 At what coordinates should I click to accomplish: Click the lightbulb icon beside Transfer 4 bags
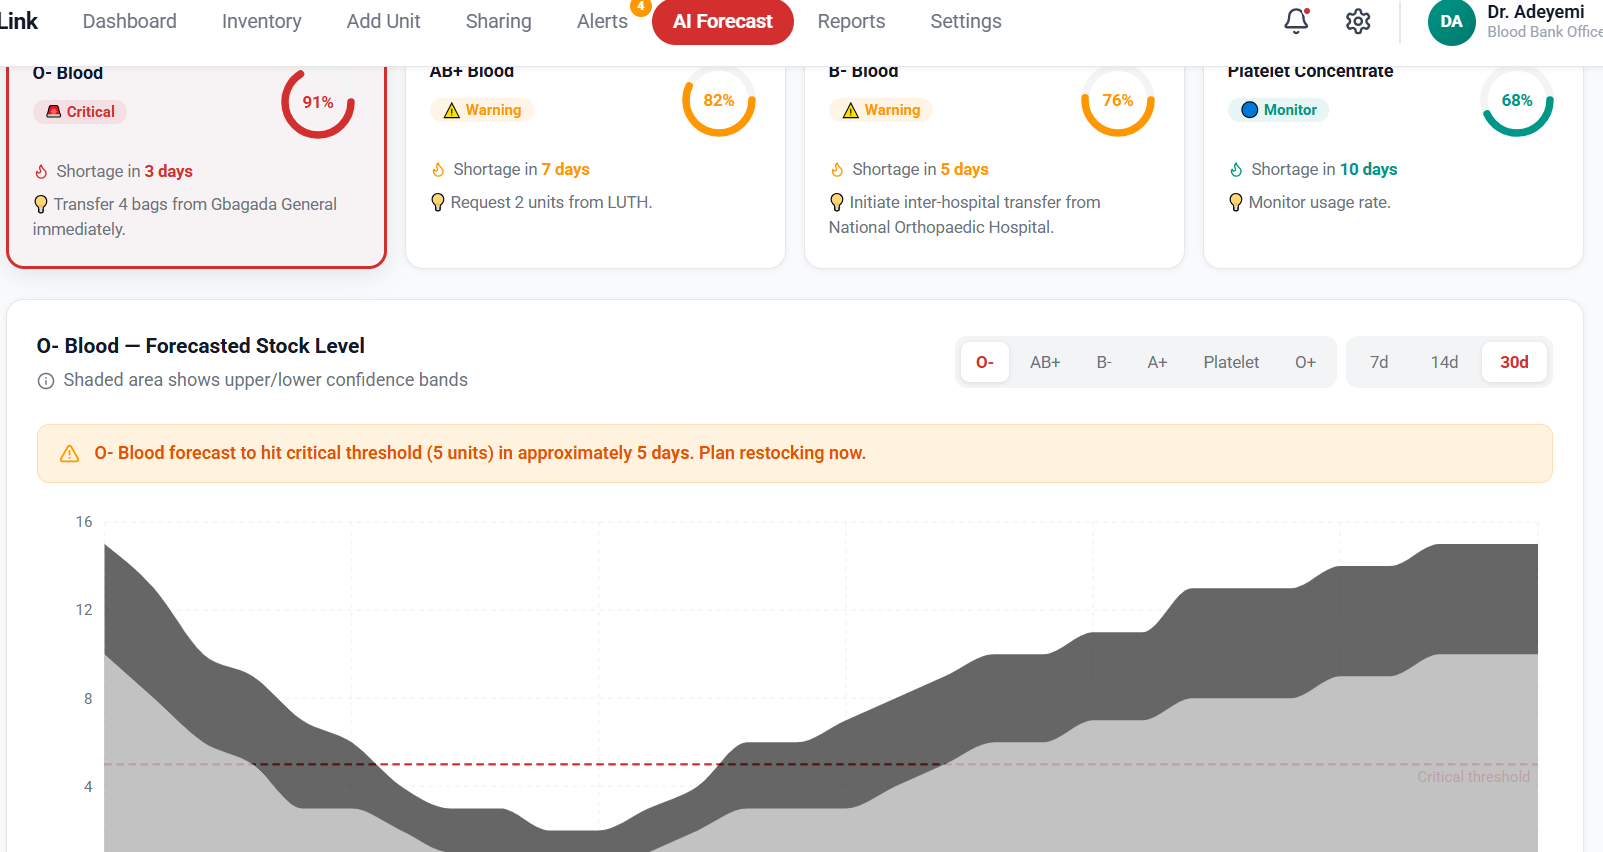coord(41,204)
